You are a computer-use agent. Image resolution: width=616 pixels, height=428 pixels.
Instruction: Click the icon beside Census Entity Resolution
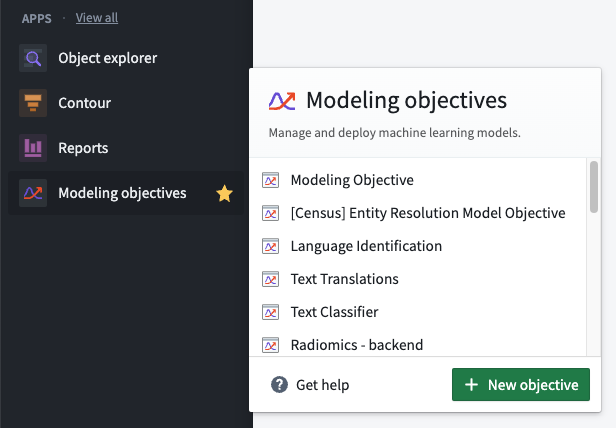pos(271,213)
